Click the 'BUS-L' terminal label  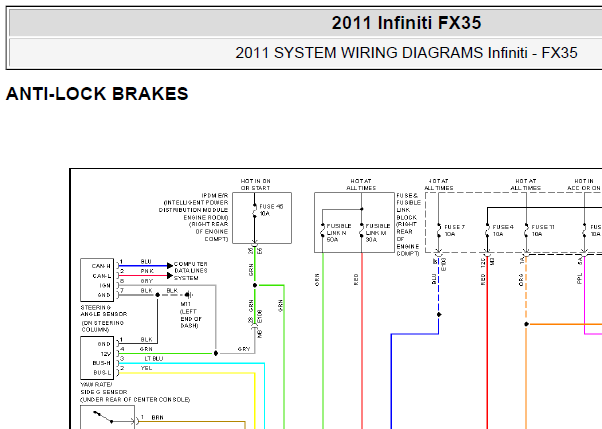point(102,373)
